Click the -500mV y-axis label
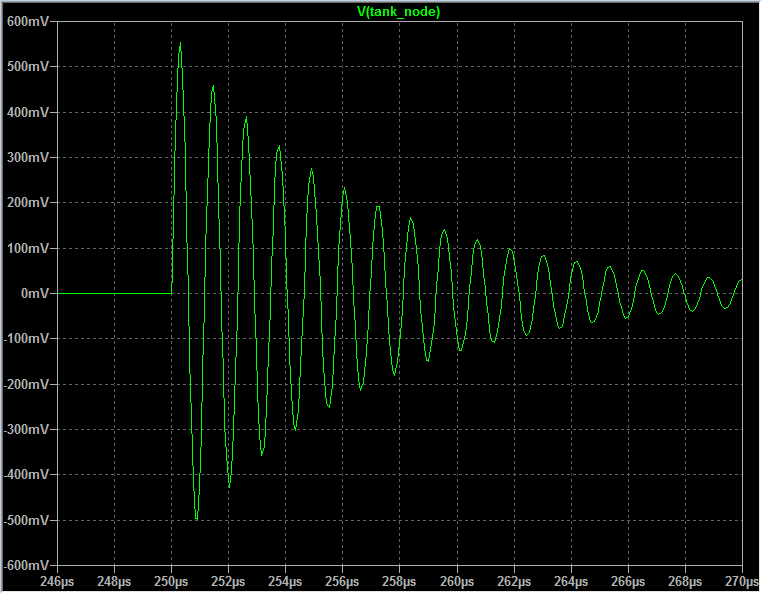761x593 pixels. [x=26, y=520]
